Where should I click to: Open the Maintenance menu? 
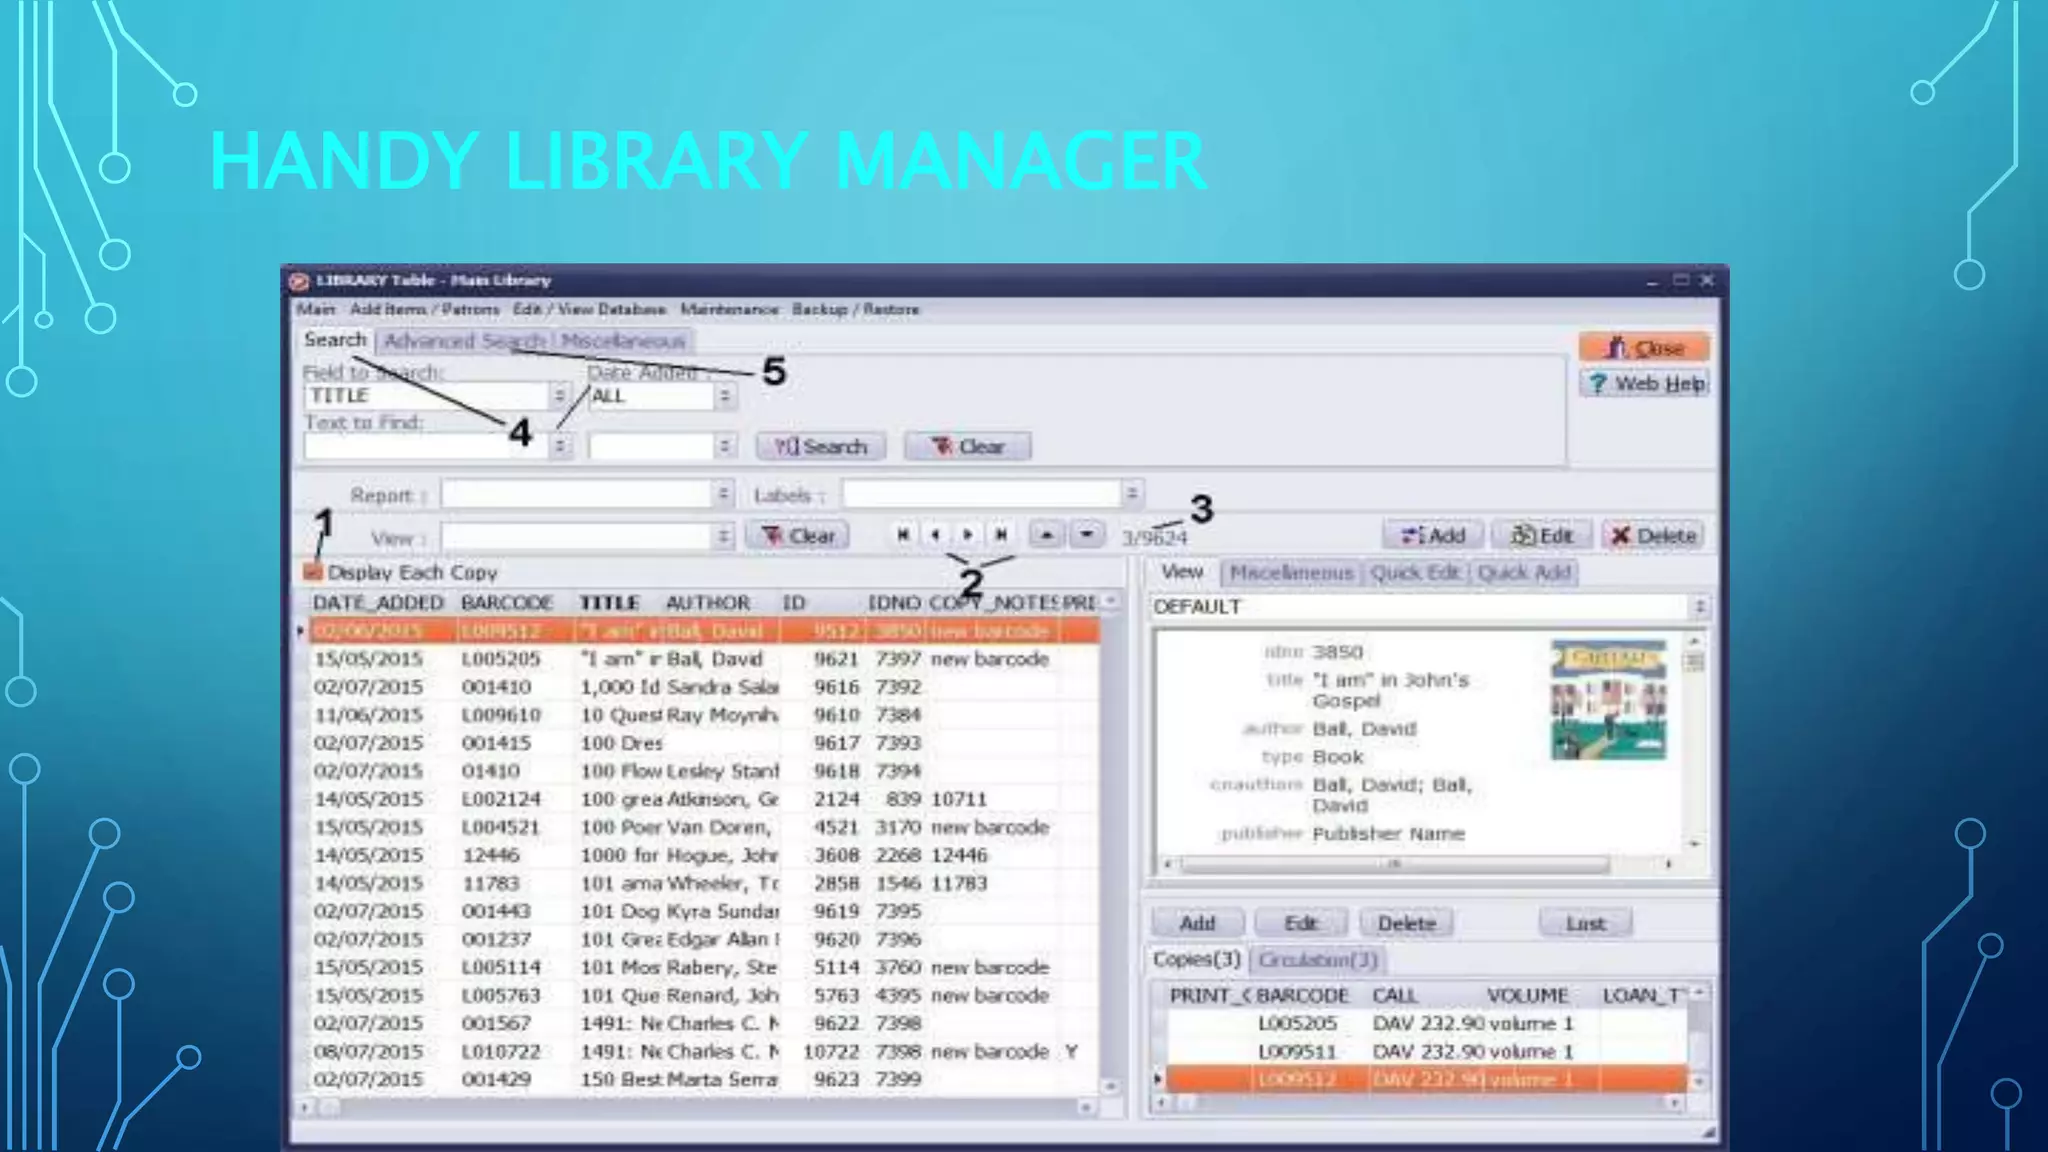click(x=729, y=309)
